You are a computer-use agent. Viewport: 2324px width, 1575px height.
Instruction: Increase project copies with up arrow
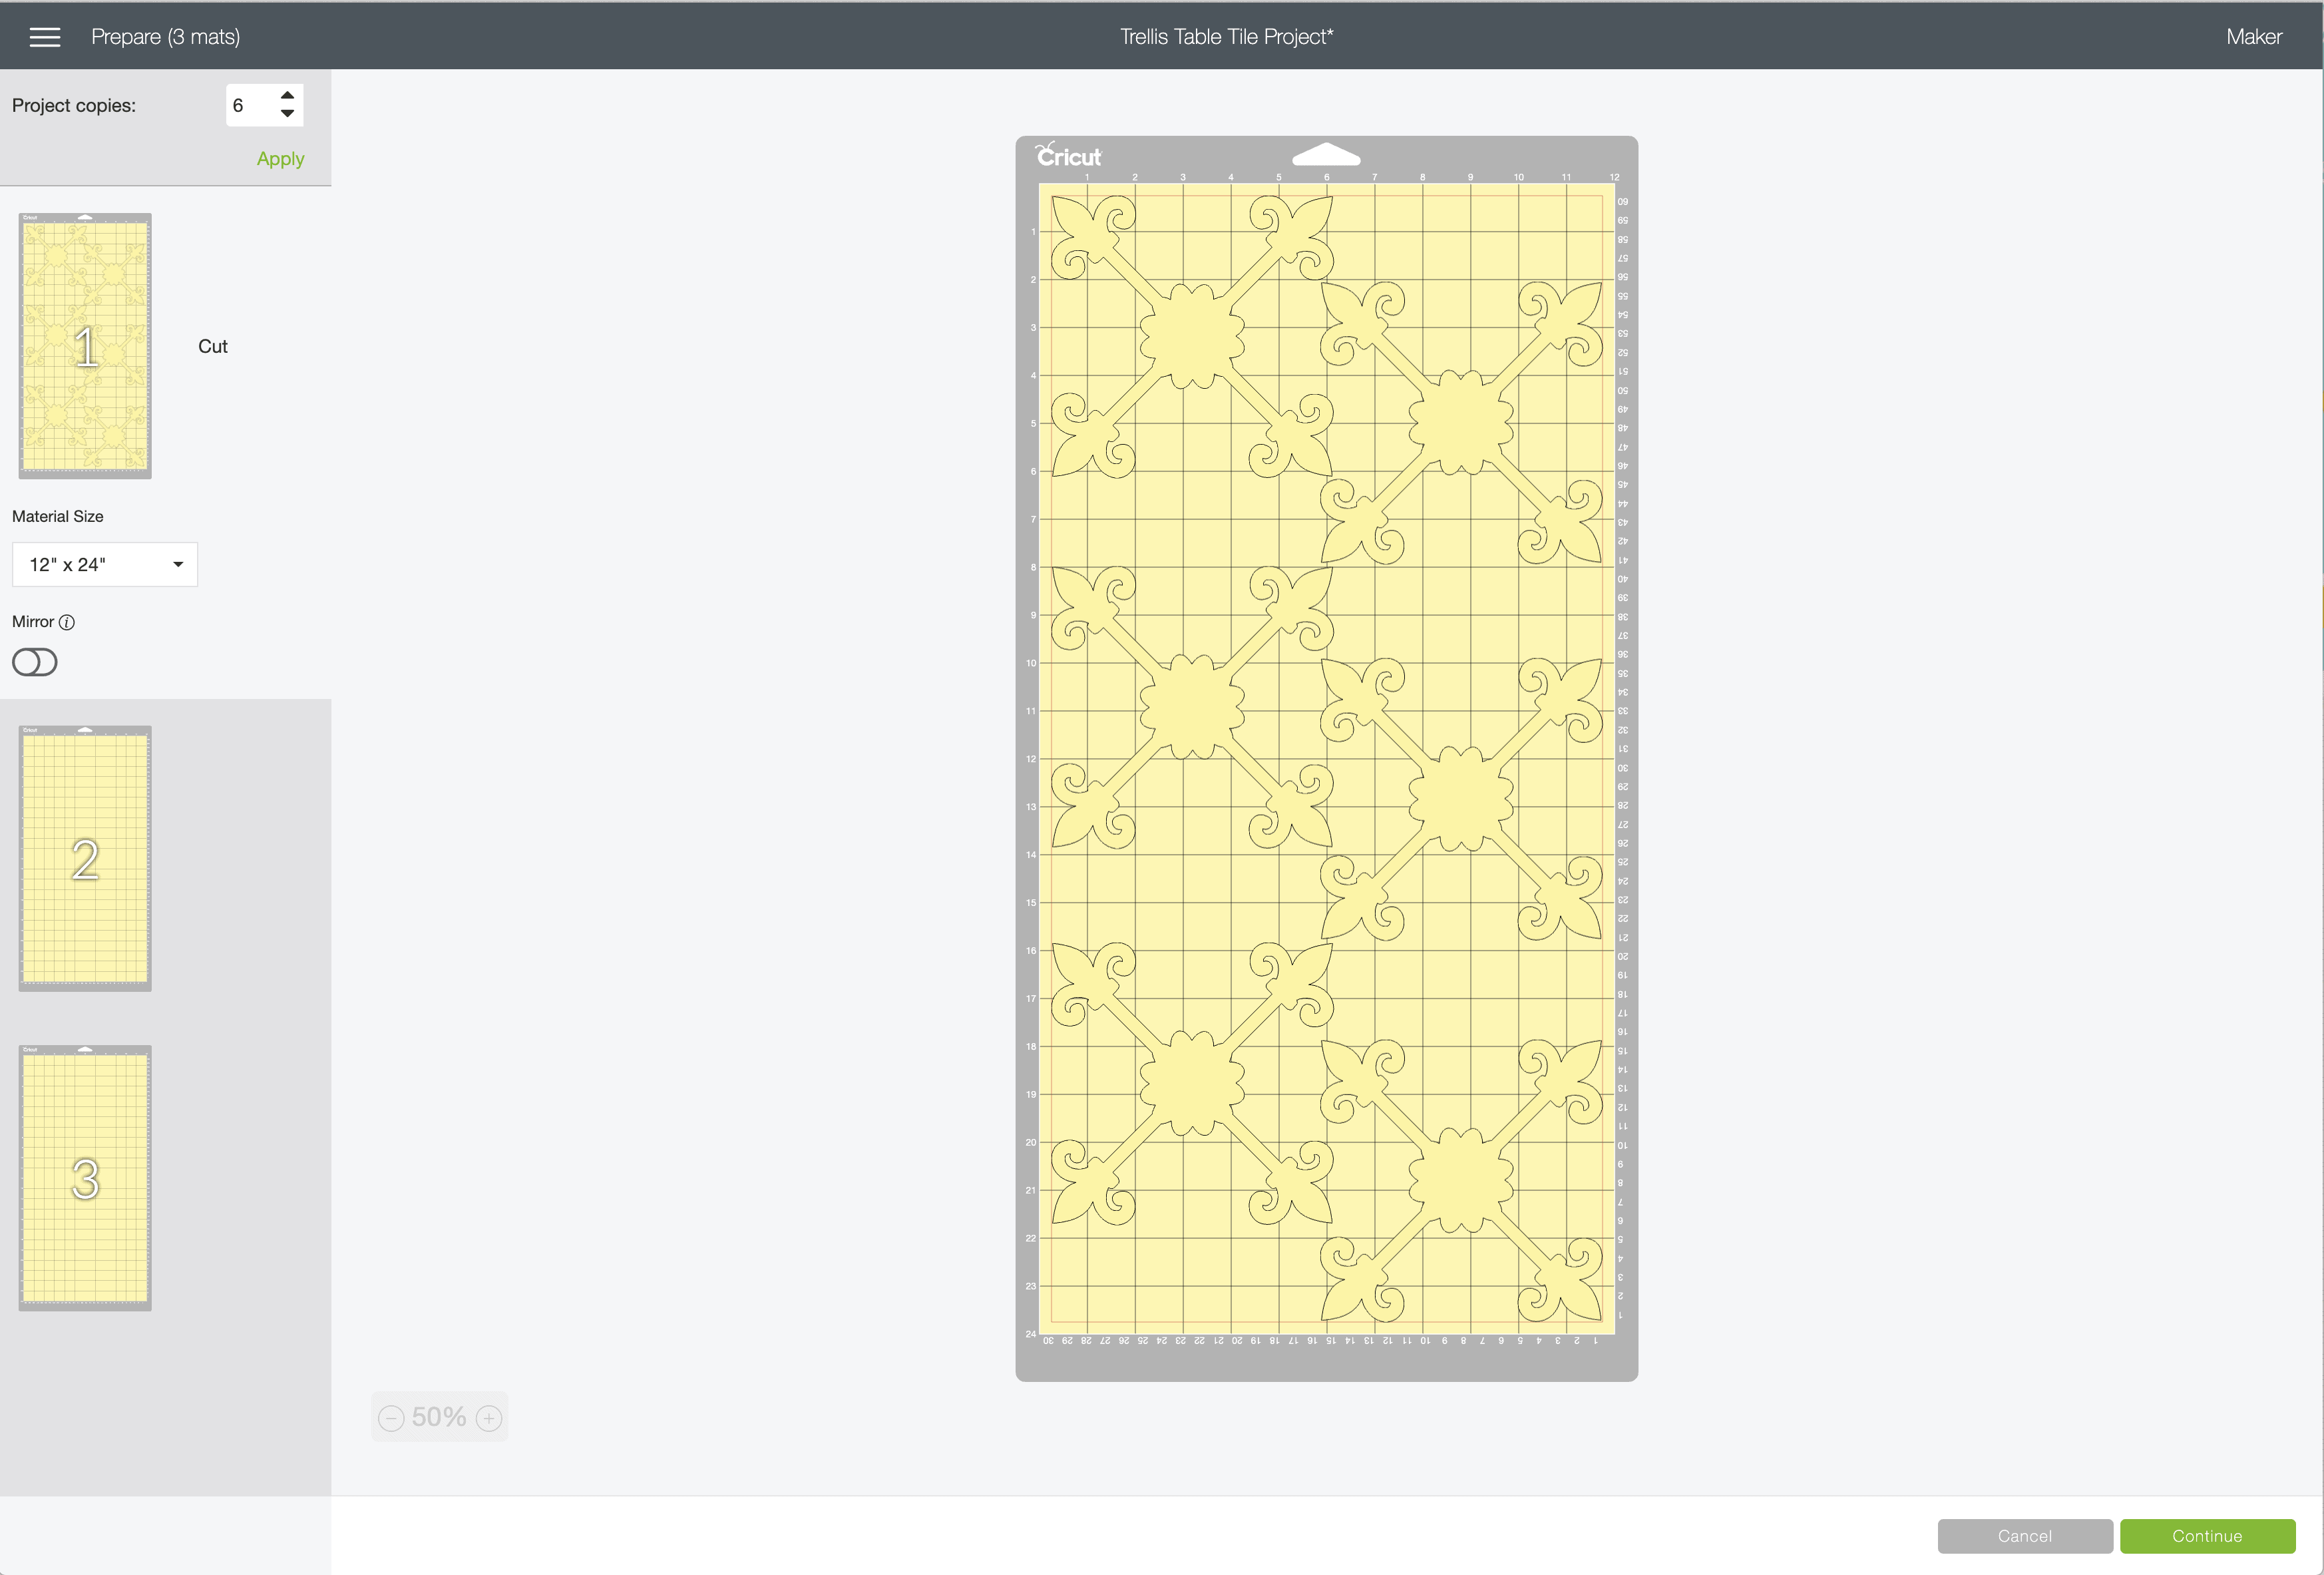tap(287, 95)
